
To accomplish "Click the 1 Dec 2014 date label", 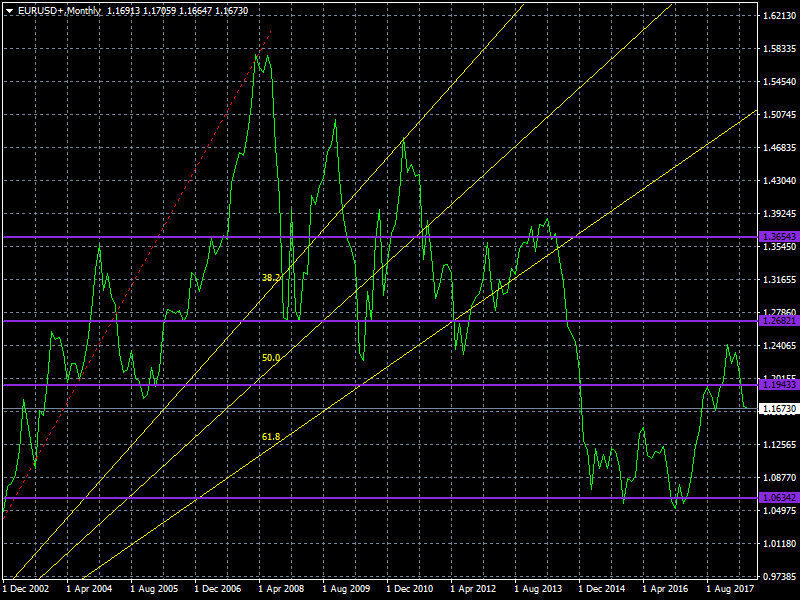I will pos(602,589).
